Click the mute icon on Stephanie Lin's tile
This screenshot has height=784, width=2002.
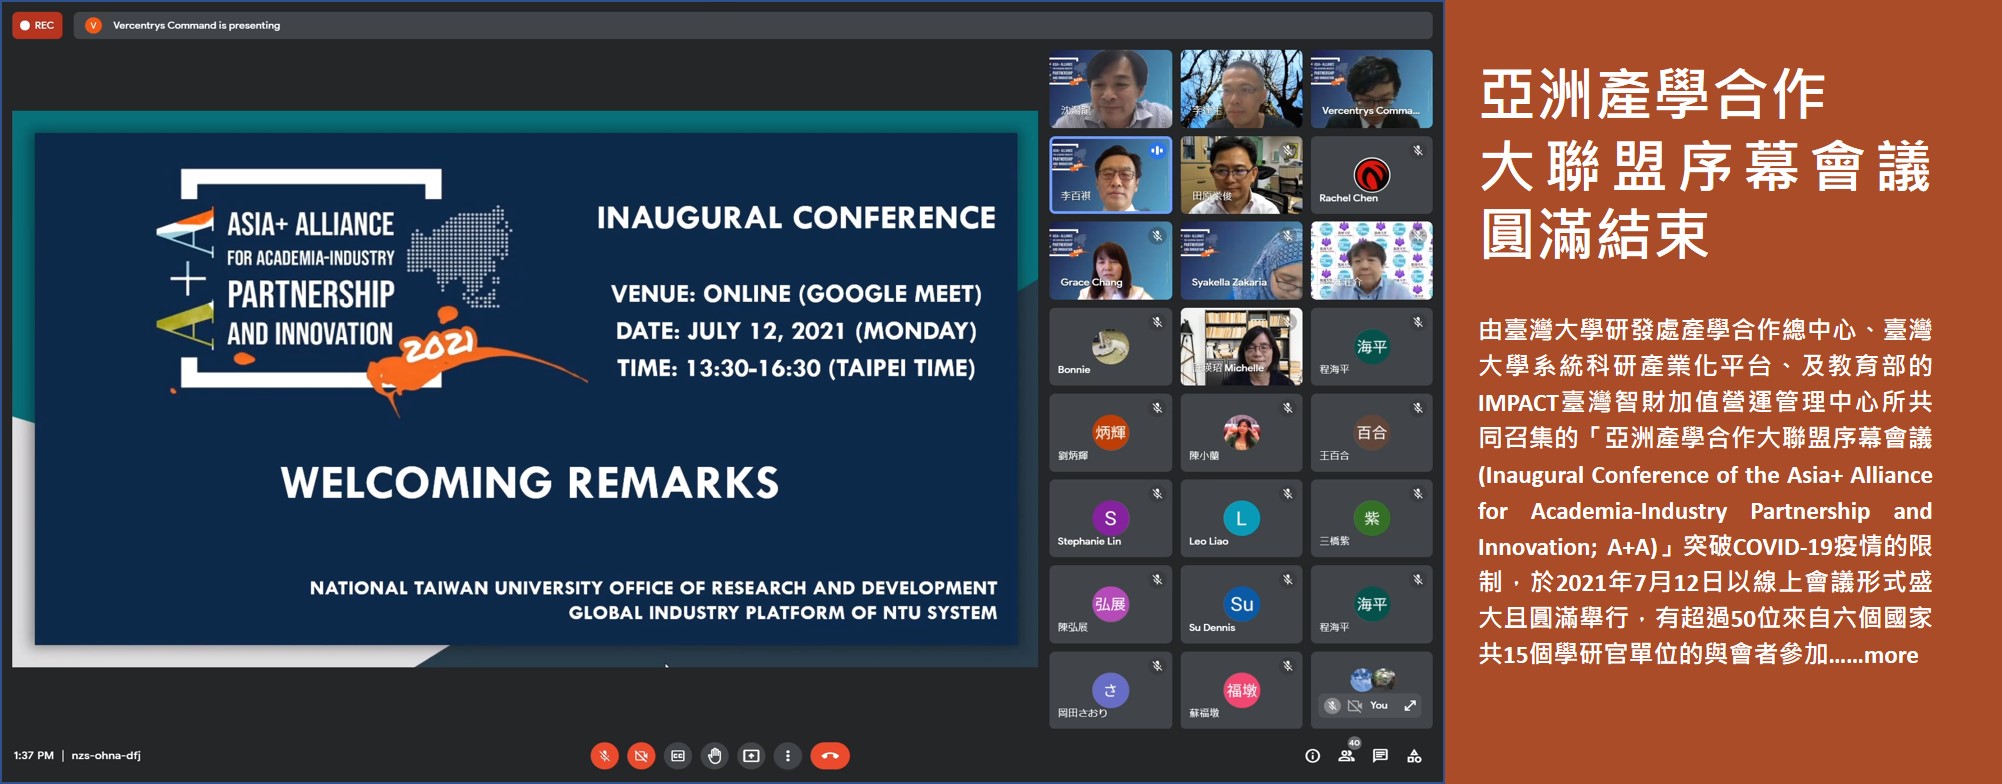point(1157,494)
